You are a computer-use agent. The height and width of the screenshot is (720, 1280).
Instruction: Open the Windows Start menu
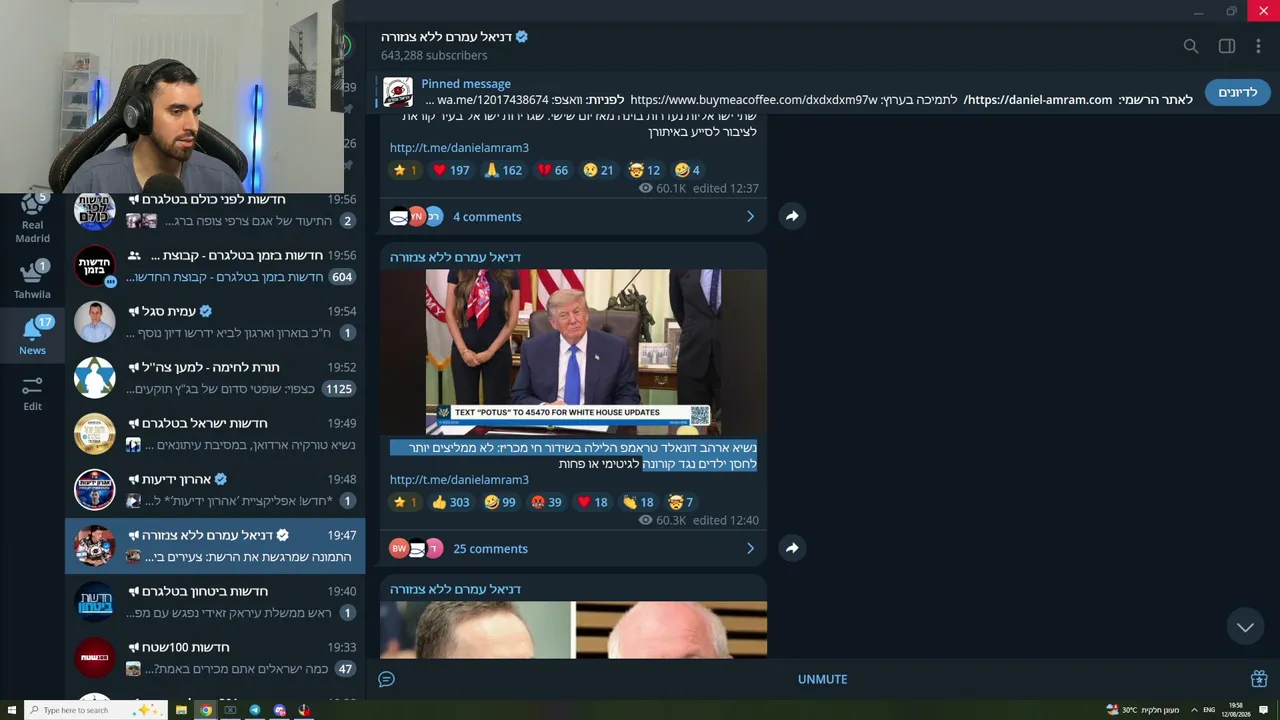(12, 710)
